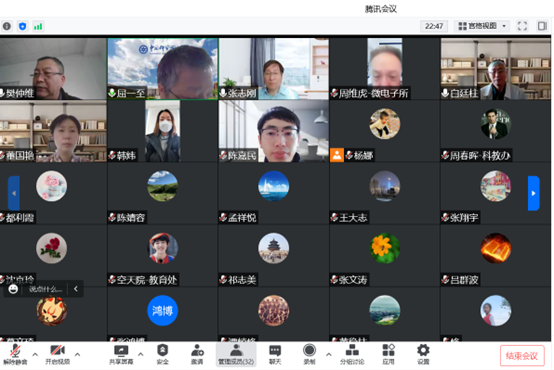Click 都利霞's flower avatar
Image resolution: width=554 pixels, height=370 pixels.
52,186
